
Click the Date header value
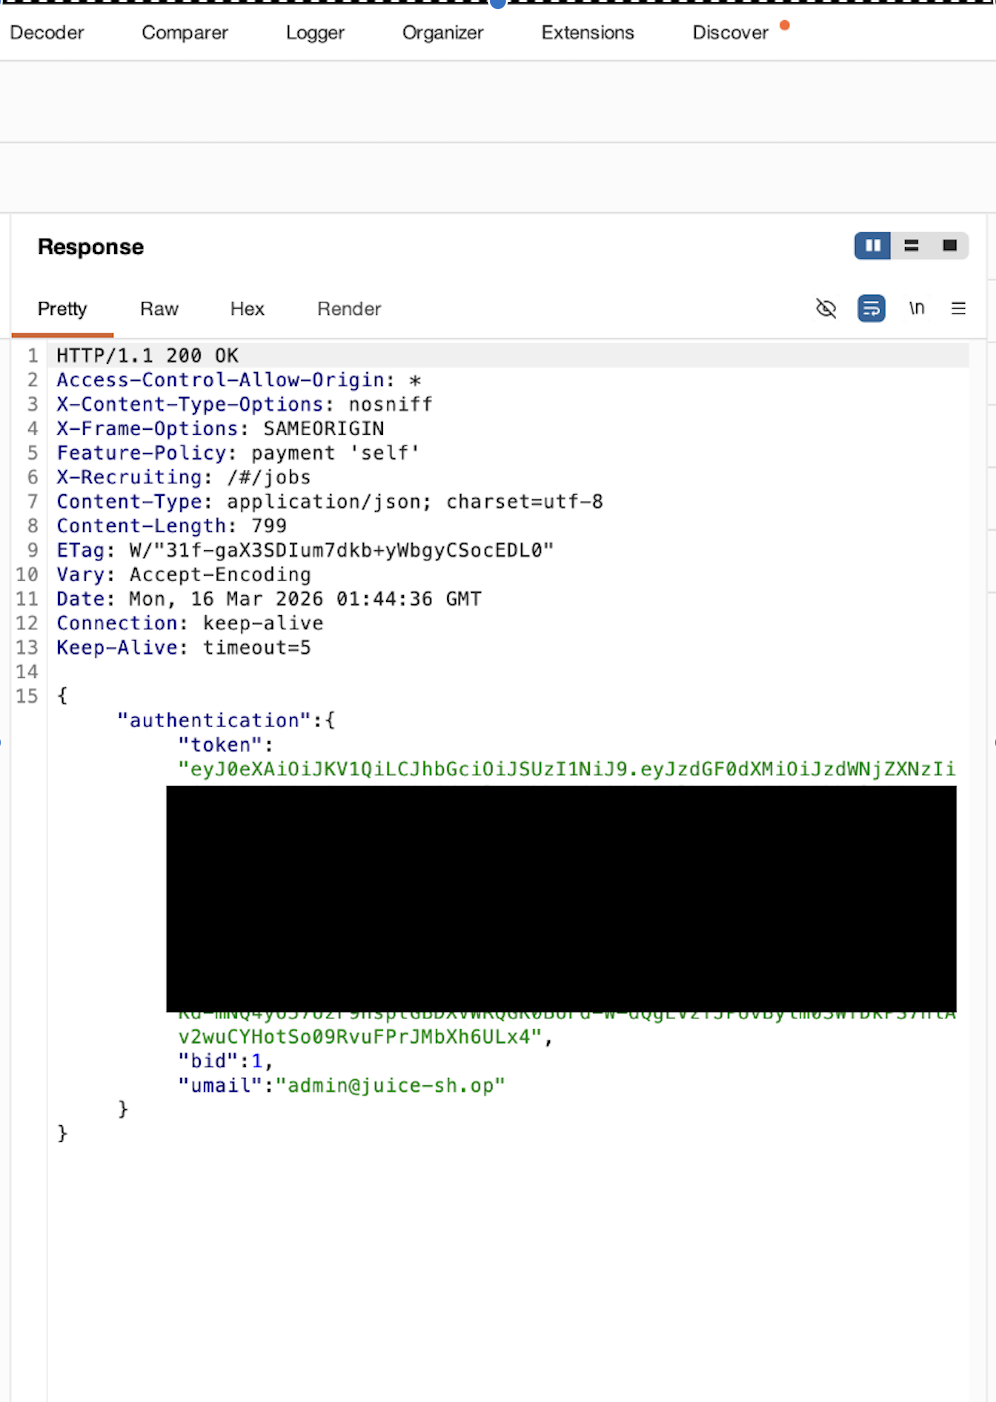tap(305, 599)
